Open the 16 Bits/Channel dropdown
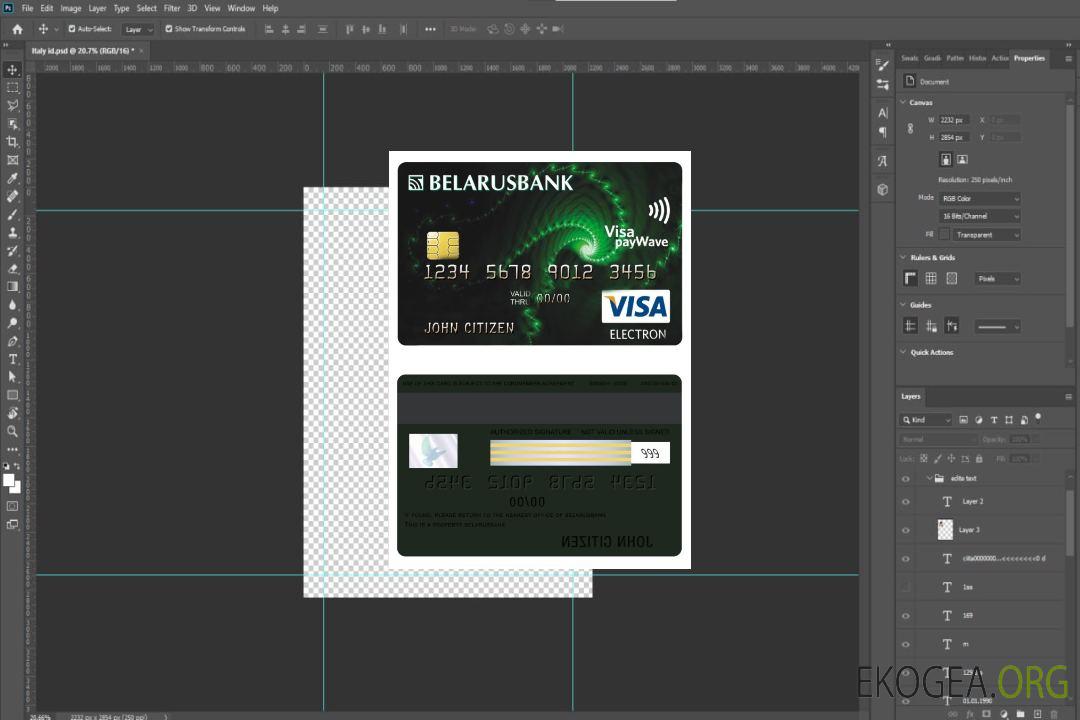This screenshot has width=1080, height=720. click(979, 216)
